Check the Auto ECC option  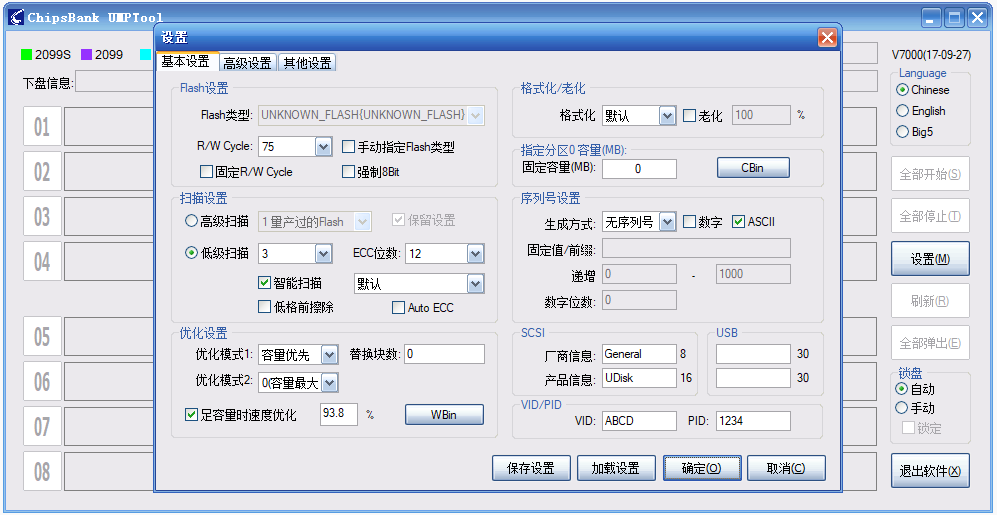tap(398, 308)
